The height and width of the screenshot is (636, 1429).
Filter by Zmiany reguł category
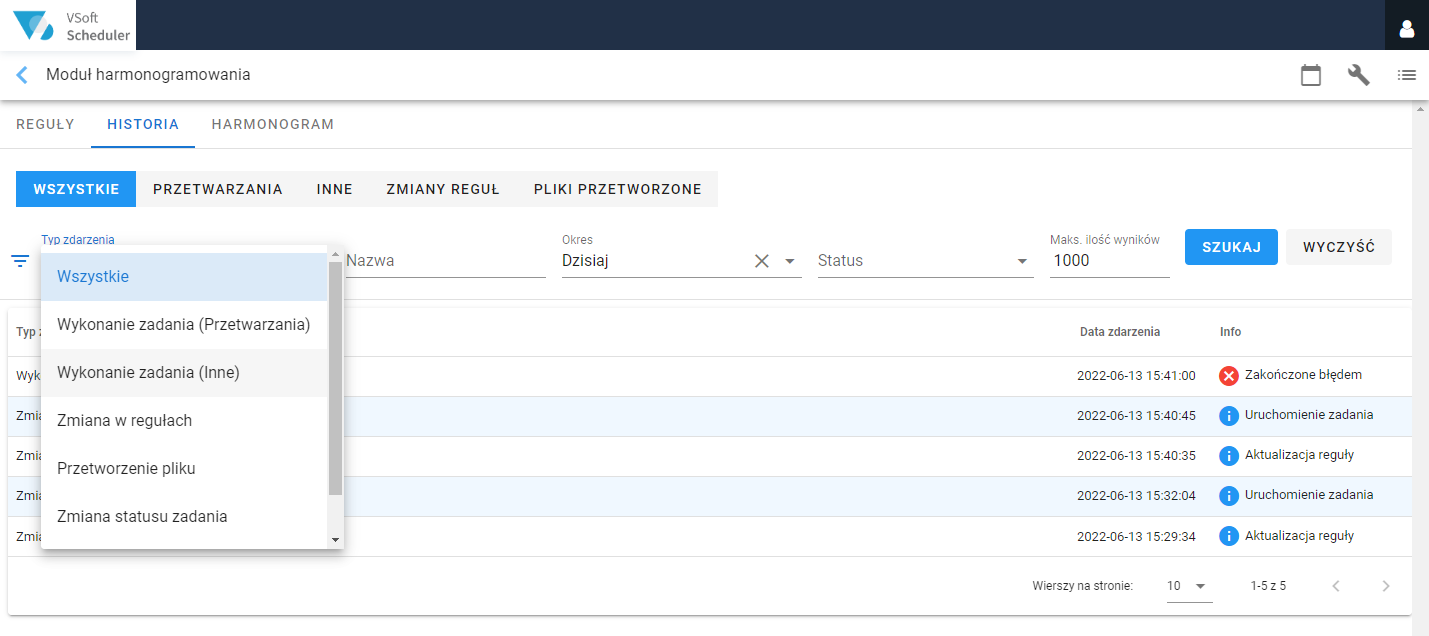coord(443,189)
